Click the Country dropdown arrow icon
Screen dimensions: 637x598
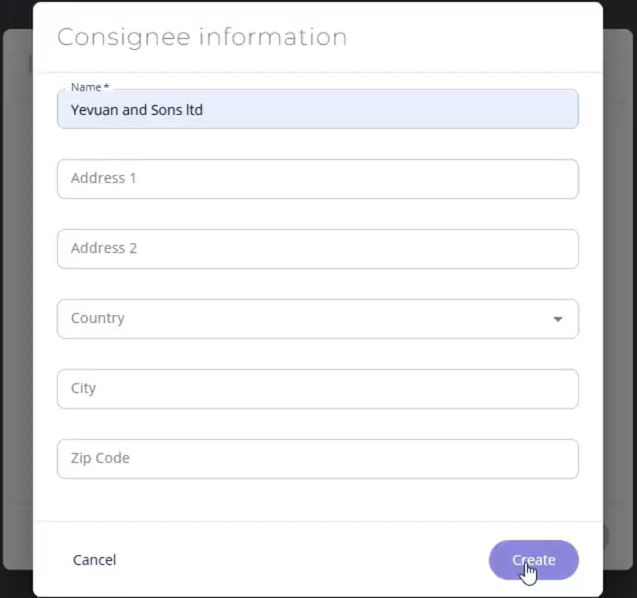tap(558, 319)
